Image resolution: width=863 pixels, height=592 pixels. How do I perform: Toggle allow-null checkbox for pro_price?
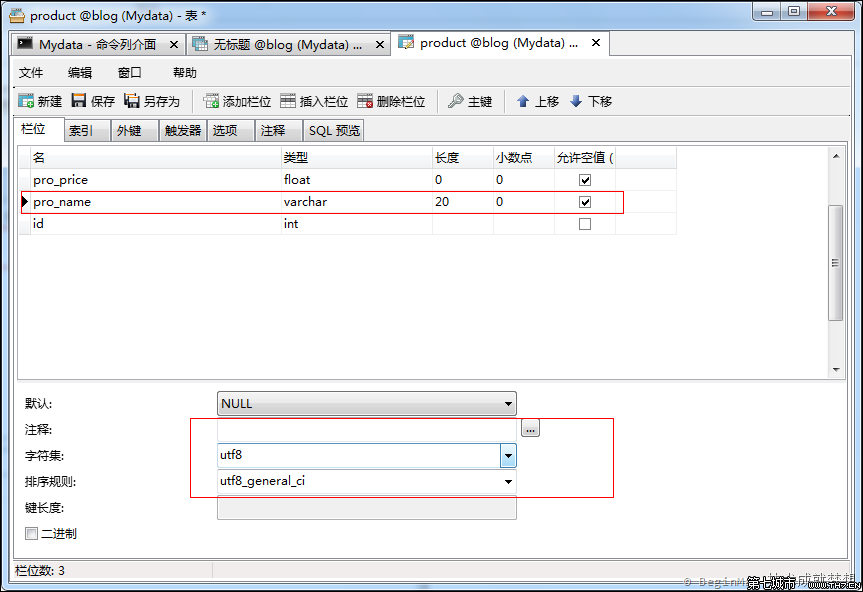(585, 180)
